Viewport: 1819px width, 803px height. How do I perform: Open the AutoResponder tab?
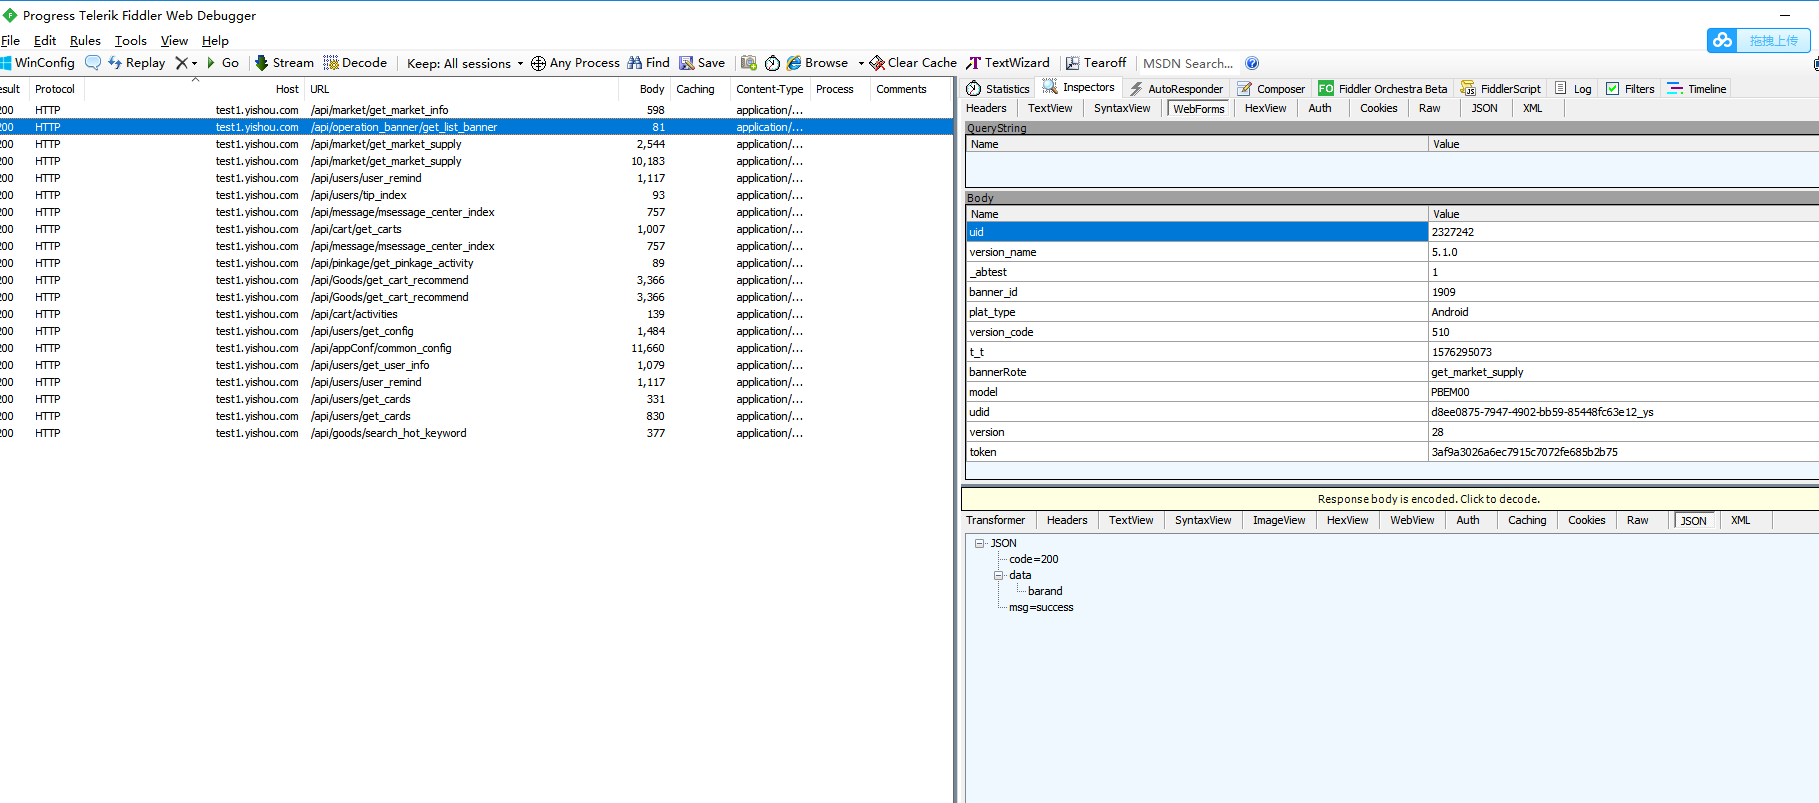(x=1176, y=89)
